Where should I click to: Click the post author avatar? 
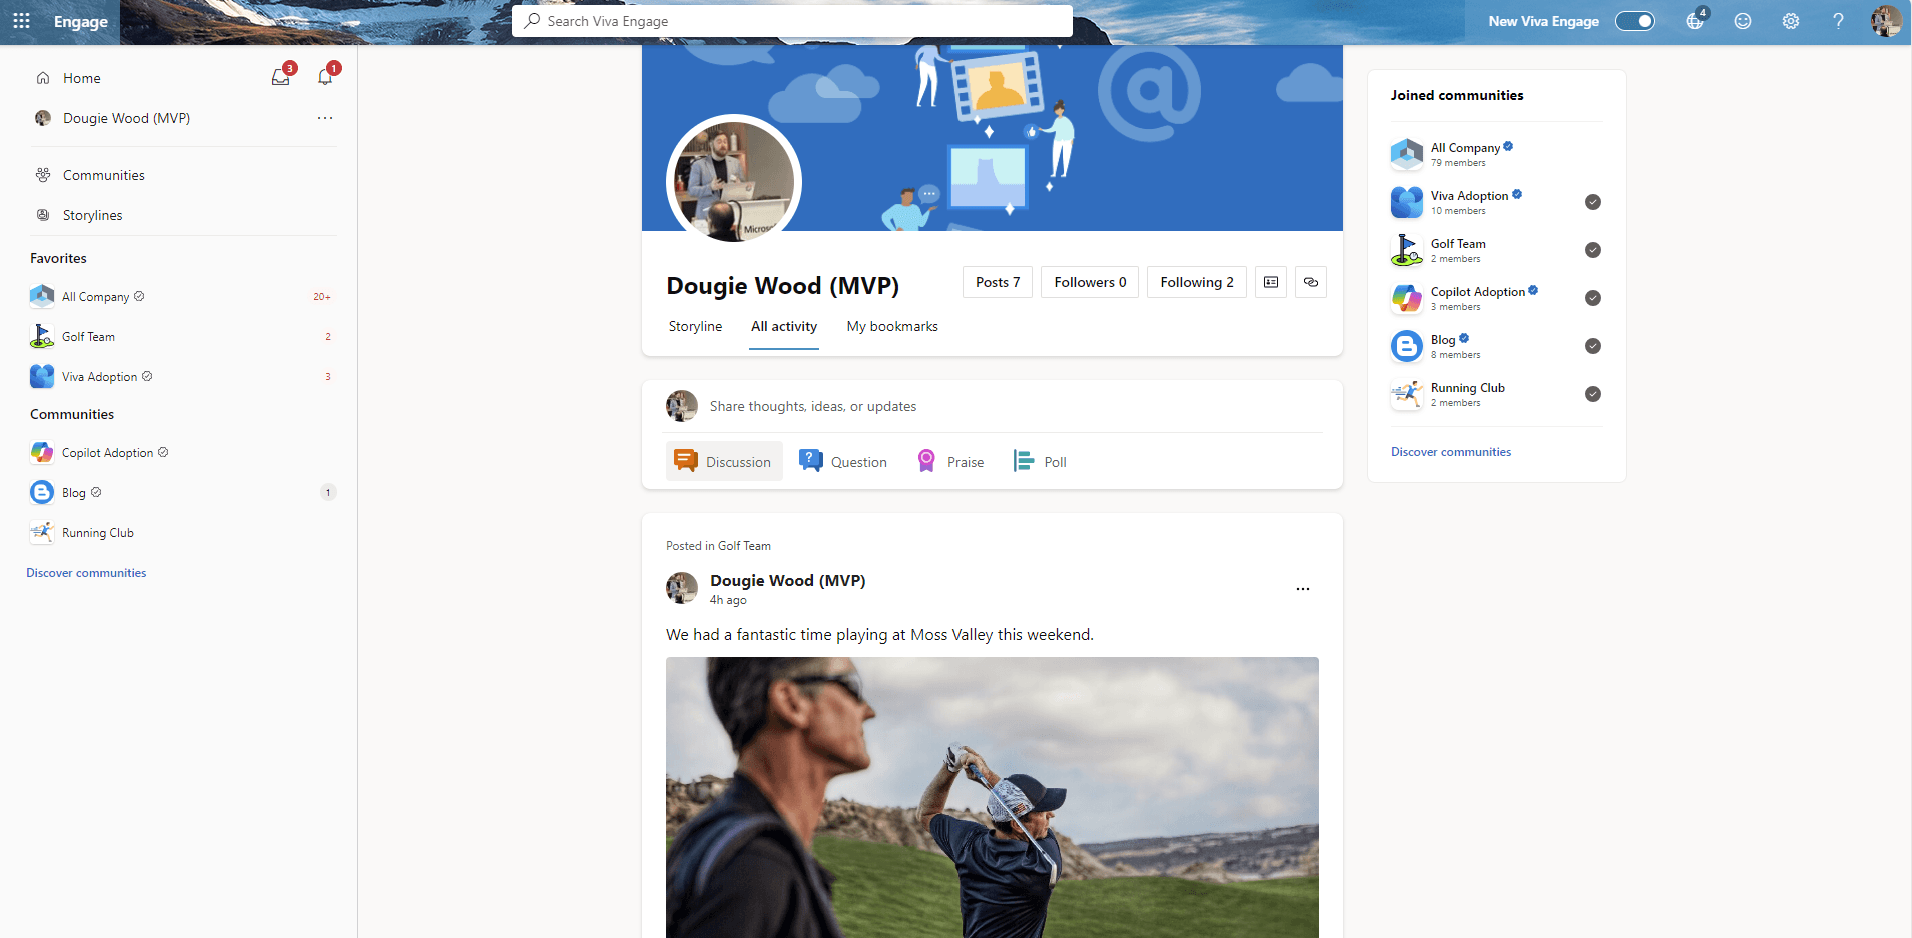point(682,588)
